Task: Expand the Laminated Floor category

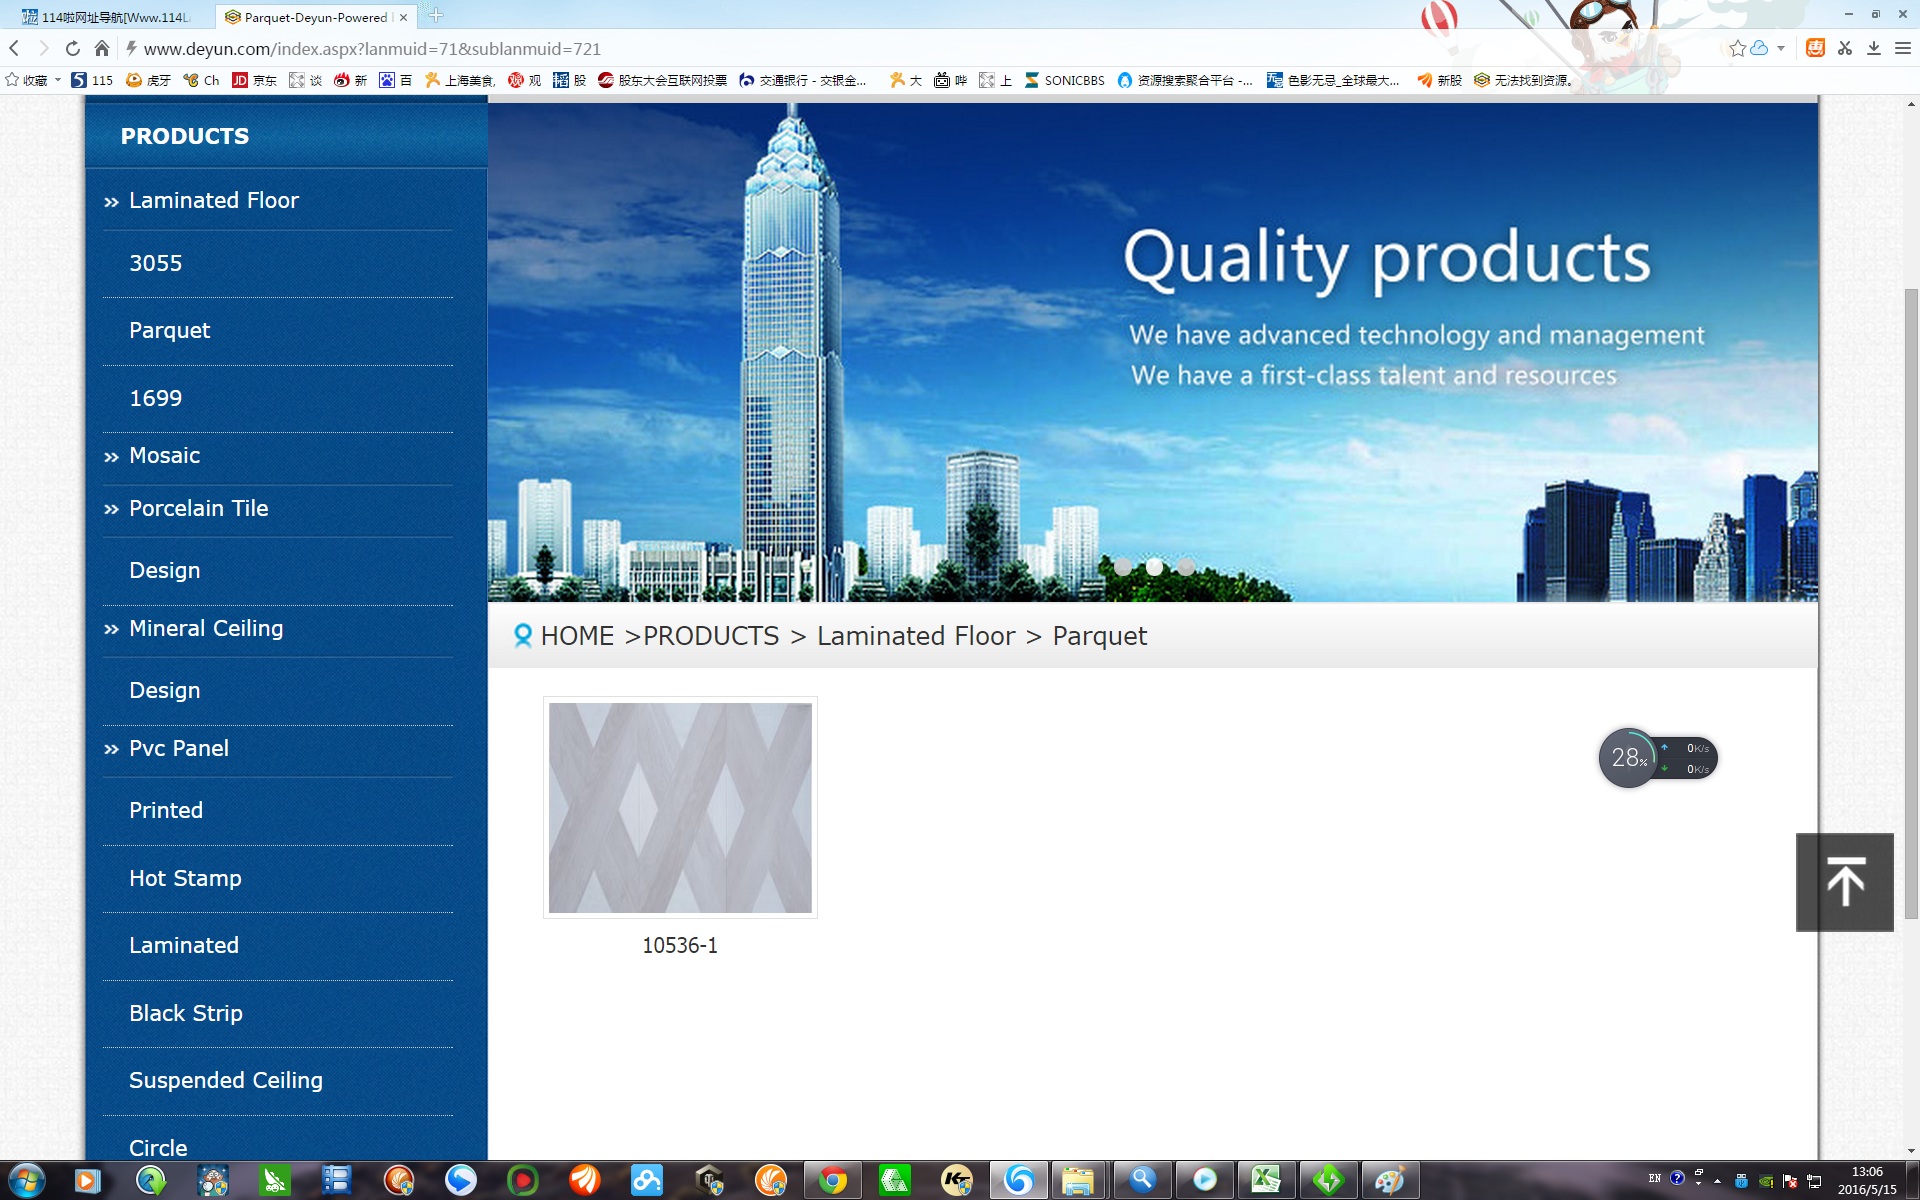Action: [x=213, y=200]
